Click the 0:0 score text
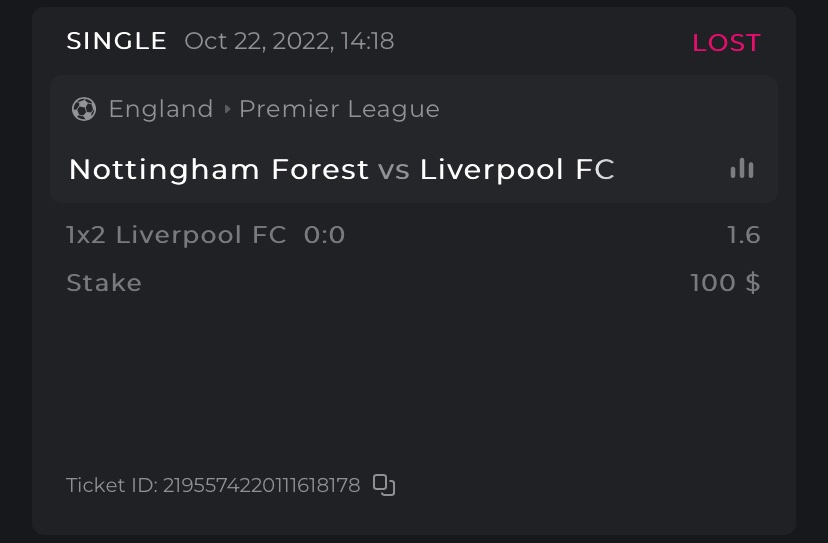This screenshot has height=543, width=828. pyautogui.click(x=324, y=235)
